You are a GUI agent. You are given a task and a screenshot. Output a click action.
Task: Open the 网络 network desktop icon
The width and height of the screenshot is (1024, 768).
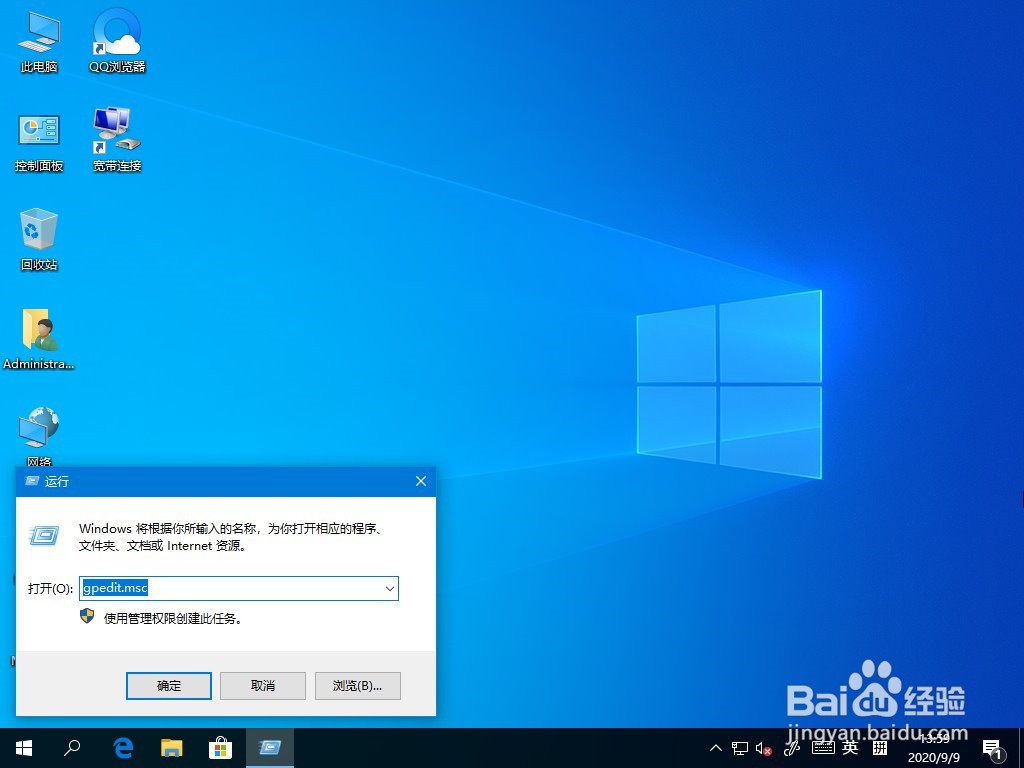tap(38, 430)
